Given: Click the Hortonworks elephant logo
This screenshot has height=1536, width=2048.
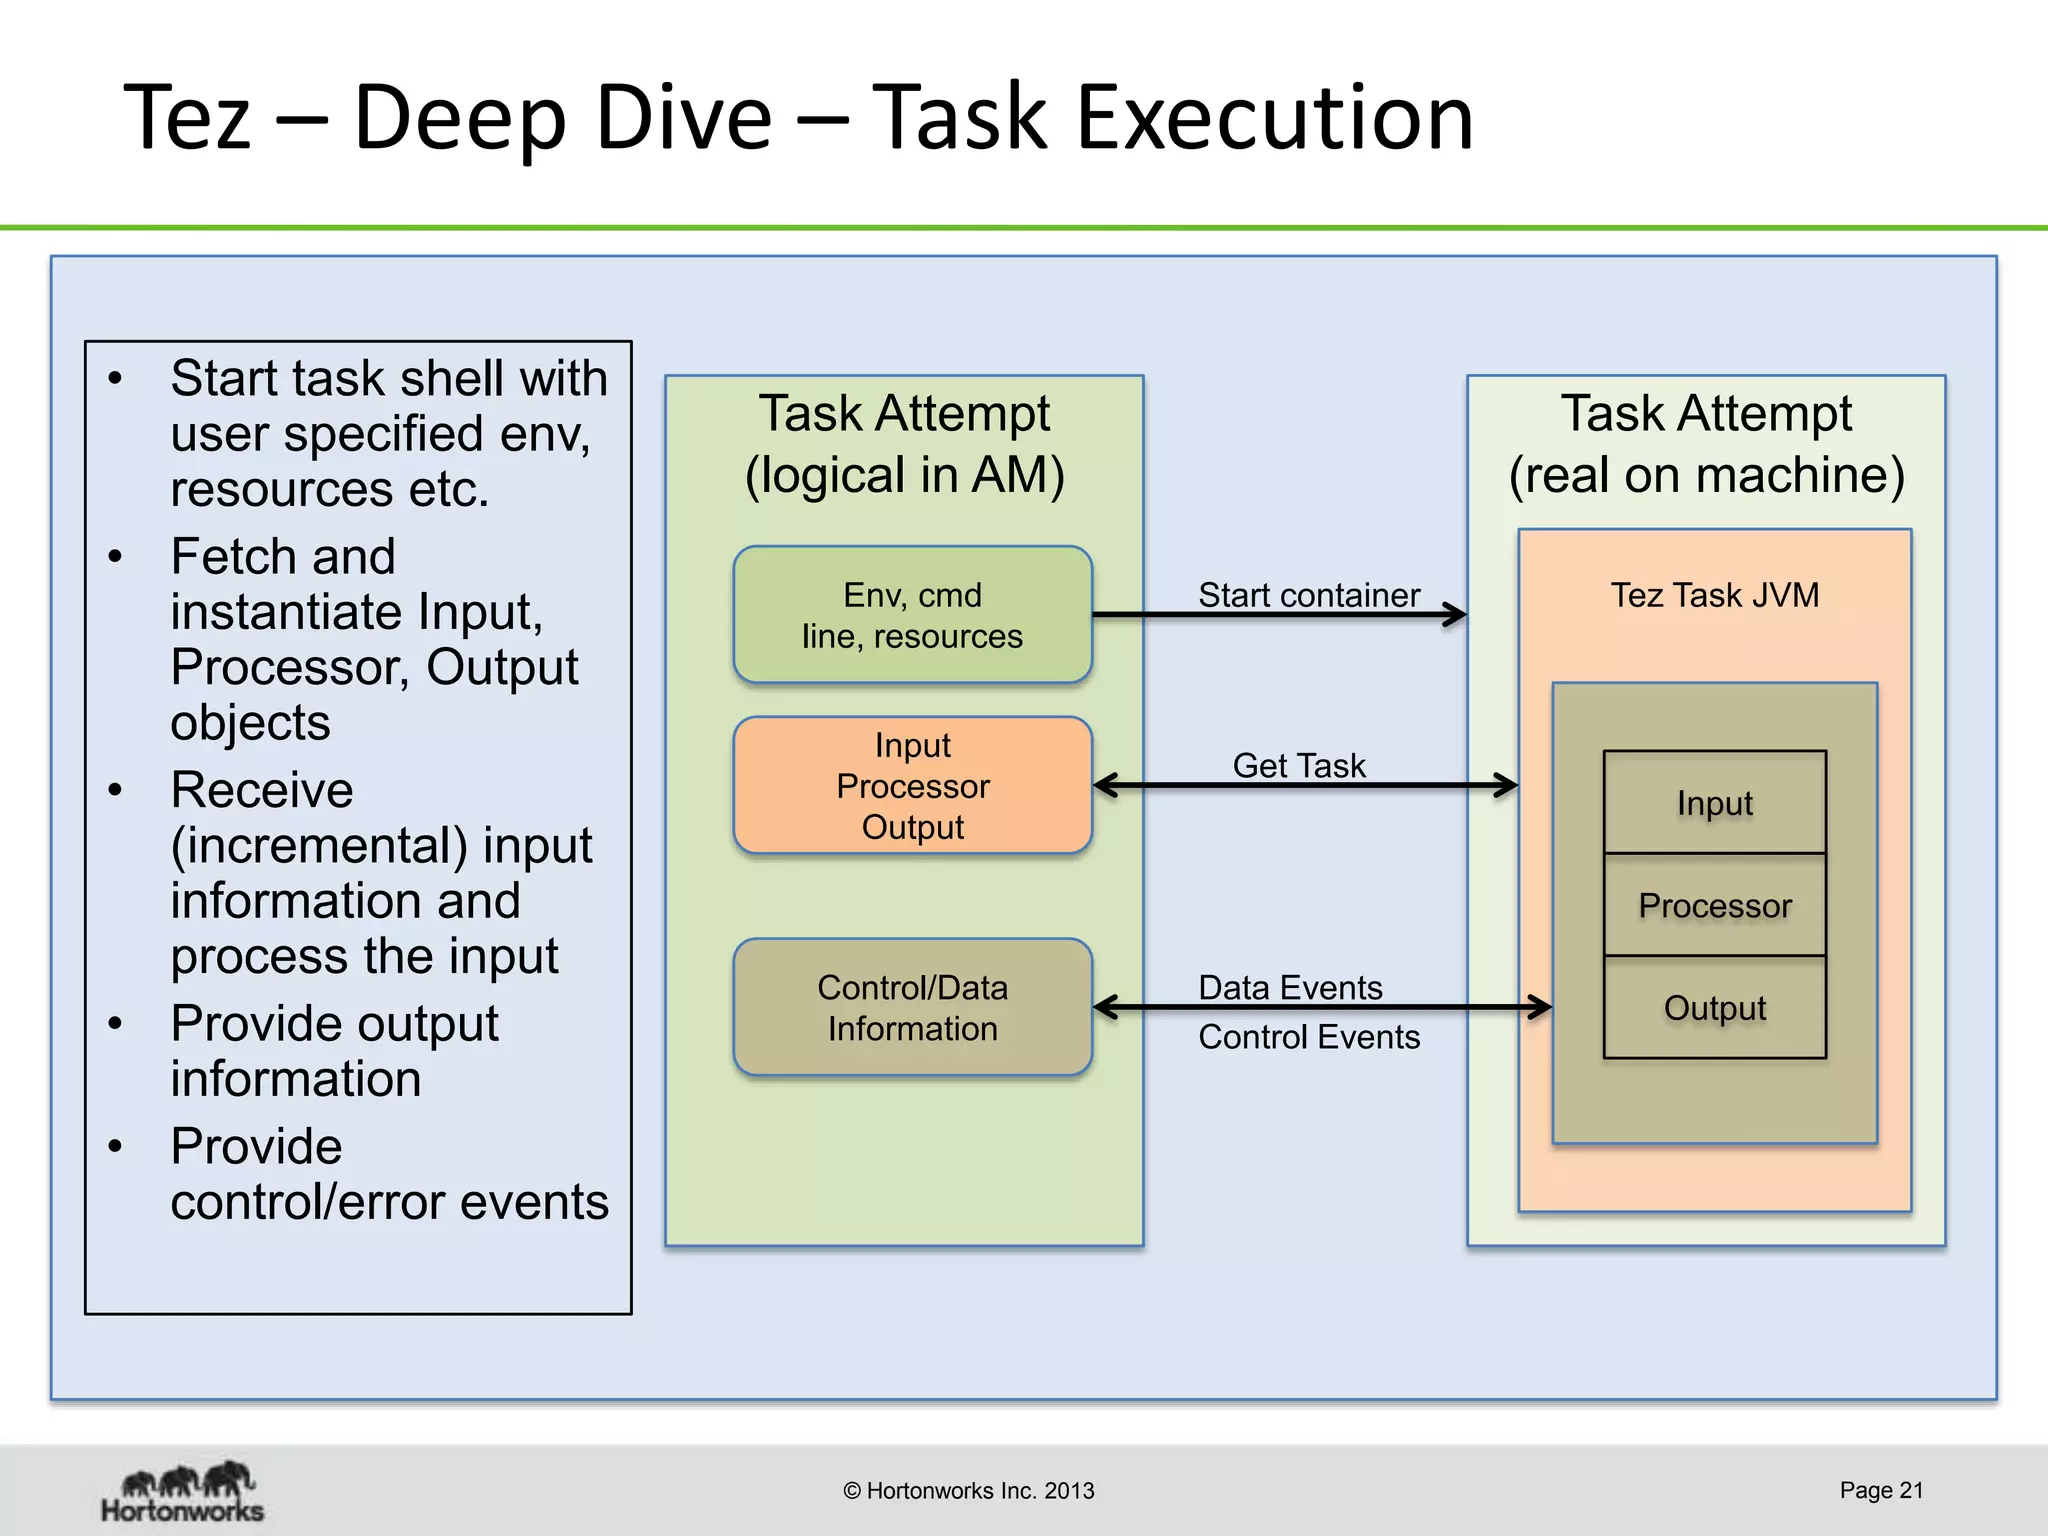Looking at the screenshot, I should pyautogui.click(x=183, y=1491).
